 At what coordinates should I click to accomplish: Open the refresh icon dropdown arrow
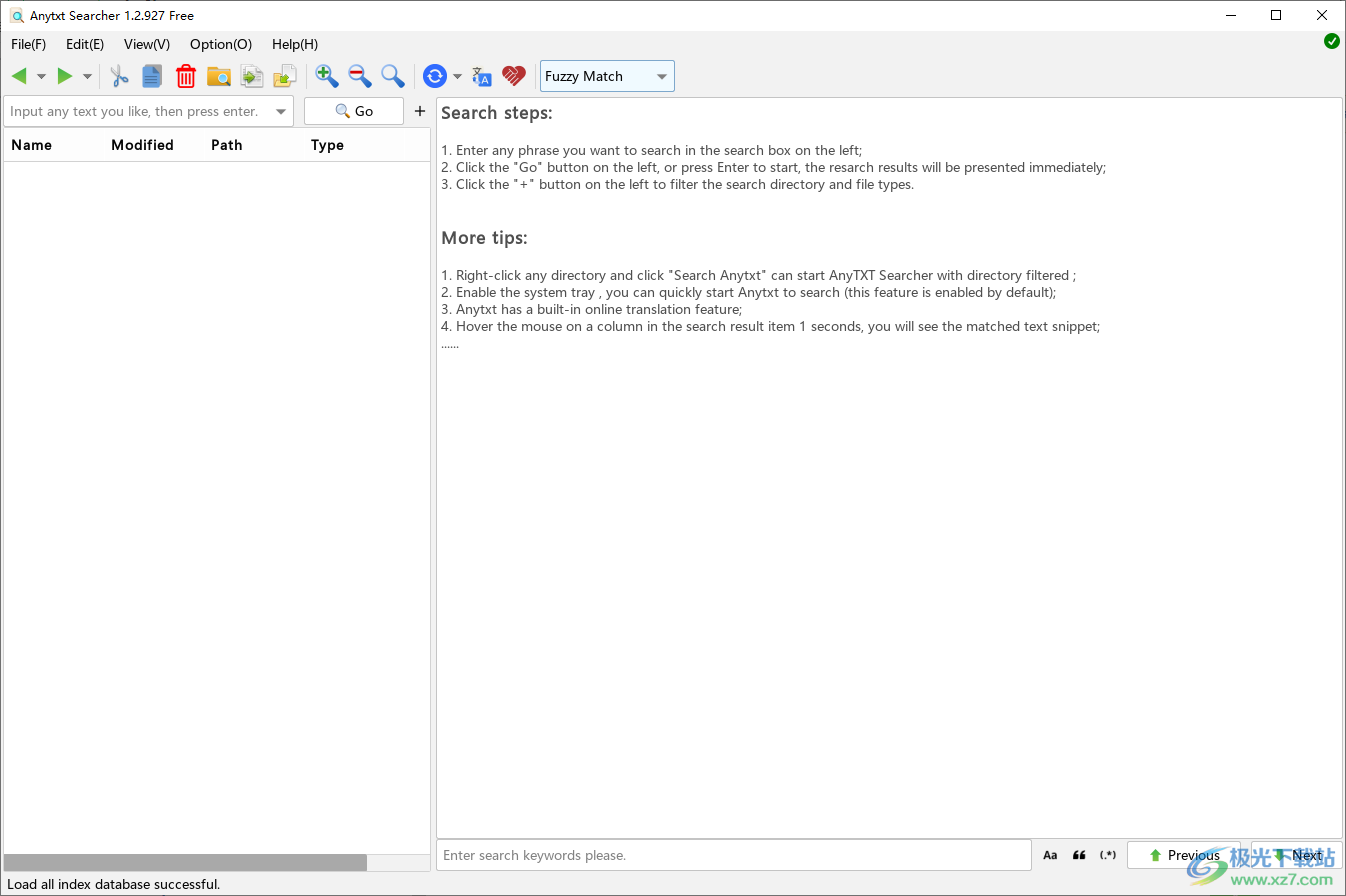(x=457, y=77)
